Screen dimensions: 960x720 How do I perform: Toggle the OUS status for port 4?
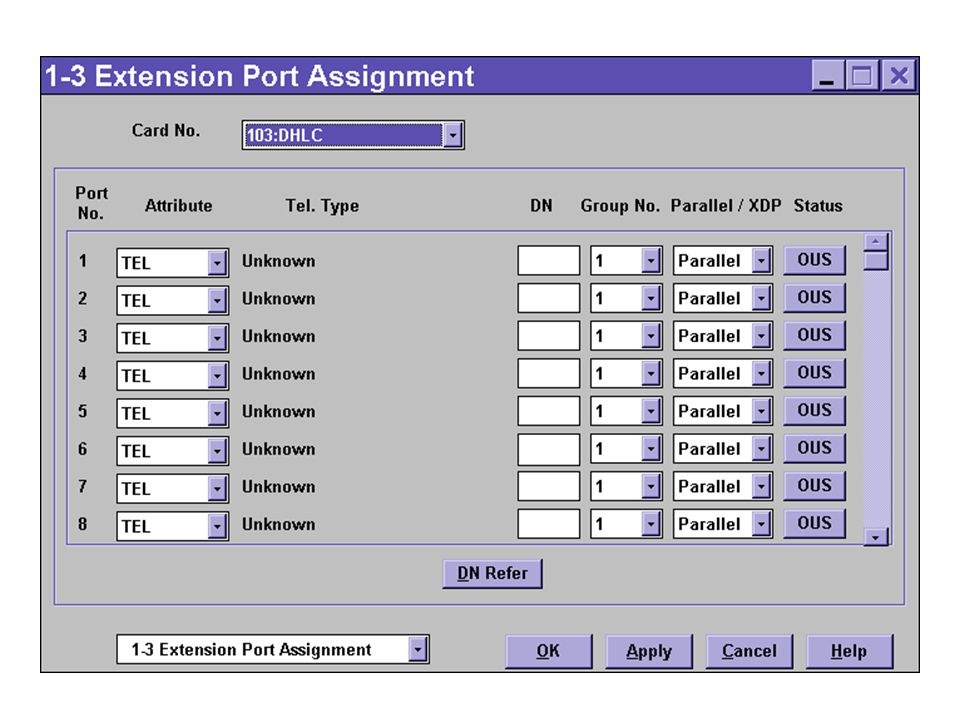pyautogui.click(x=814, y=373)
